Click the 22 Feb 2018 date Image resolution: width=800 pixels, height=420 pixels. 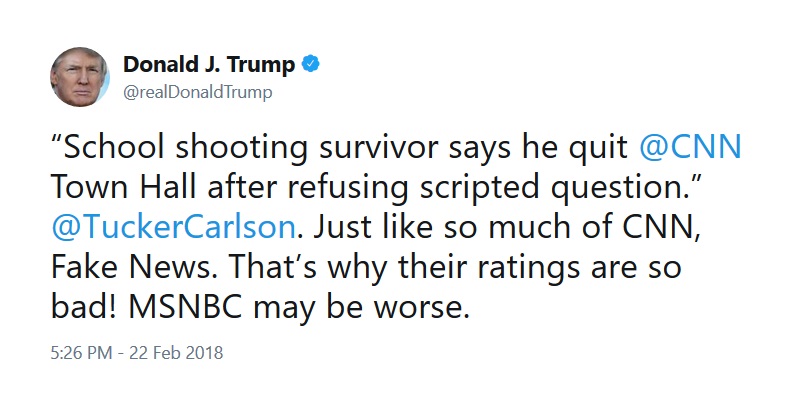click(176, 353)
